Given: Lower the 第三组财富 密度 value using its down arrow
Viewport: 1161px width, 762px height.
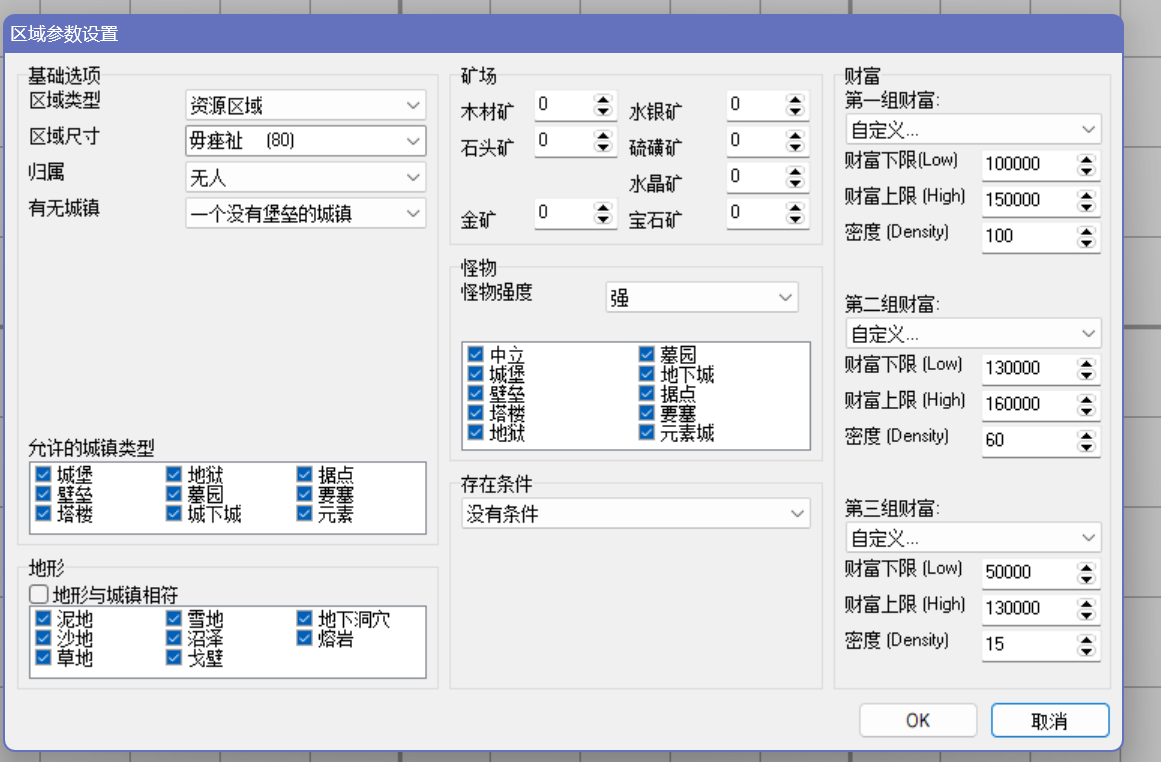Looking at the screenshot, I should [1086, 650].
